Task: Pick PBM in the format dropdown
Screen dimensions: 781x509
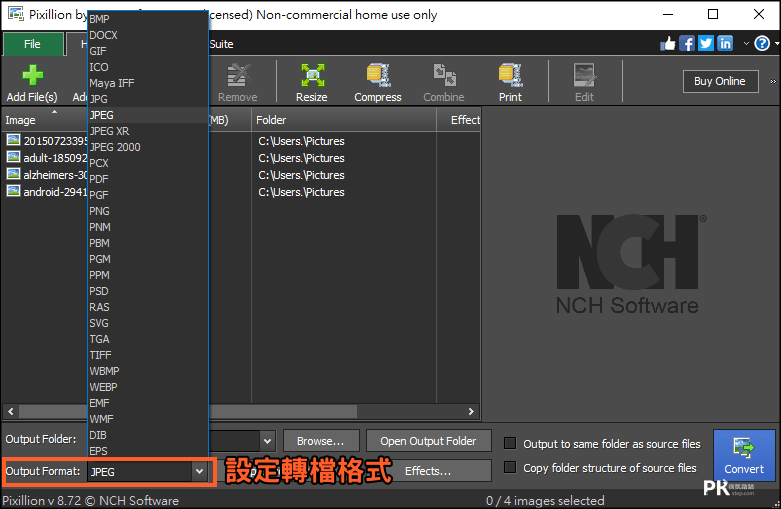Action: click(x=148, y=243)
